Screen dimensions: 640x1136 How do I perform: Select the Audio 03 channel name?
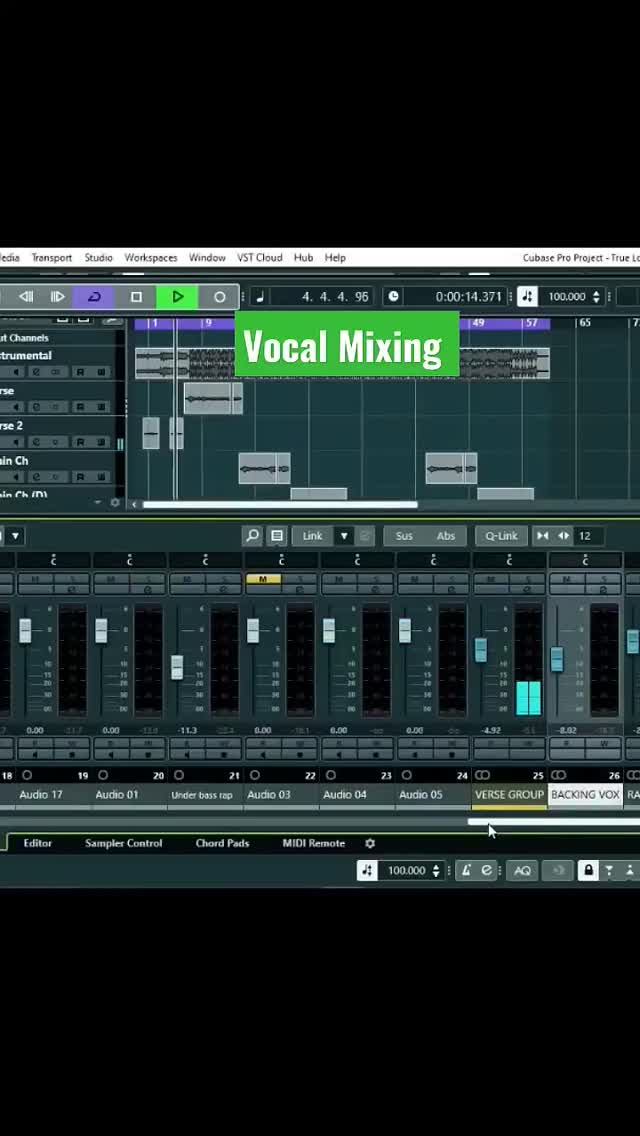[268, 795]
